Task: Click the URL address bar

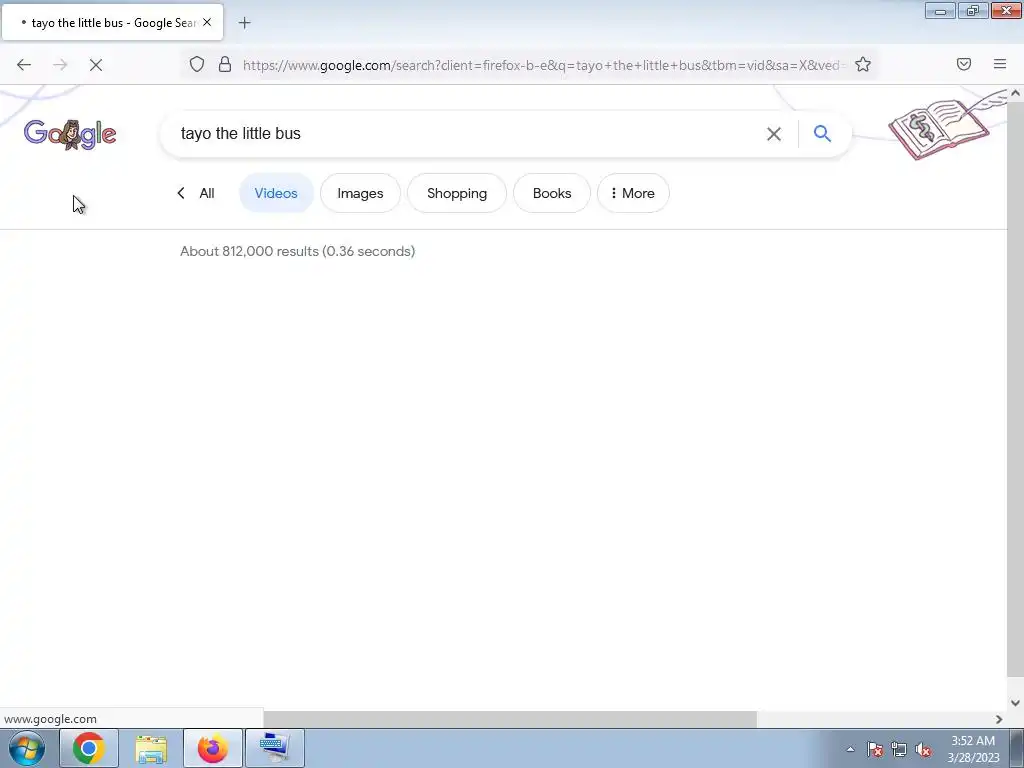Action: (x=542, y=65)
